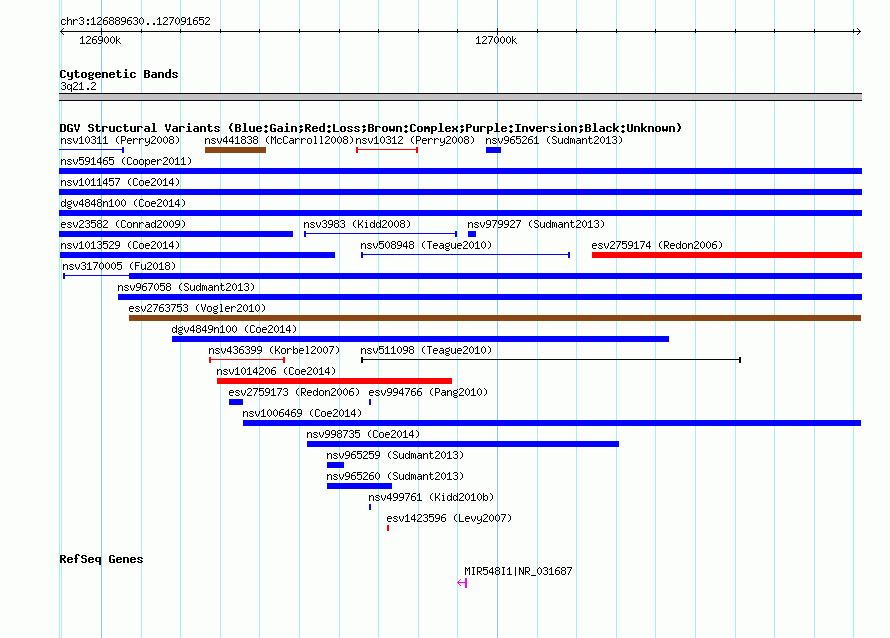Viewport: 890px width, 638px height.
Task: Click esv1423596 (Levy2007) label
Action: (x=450, y=518)
